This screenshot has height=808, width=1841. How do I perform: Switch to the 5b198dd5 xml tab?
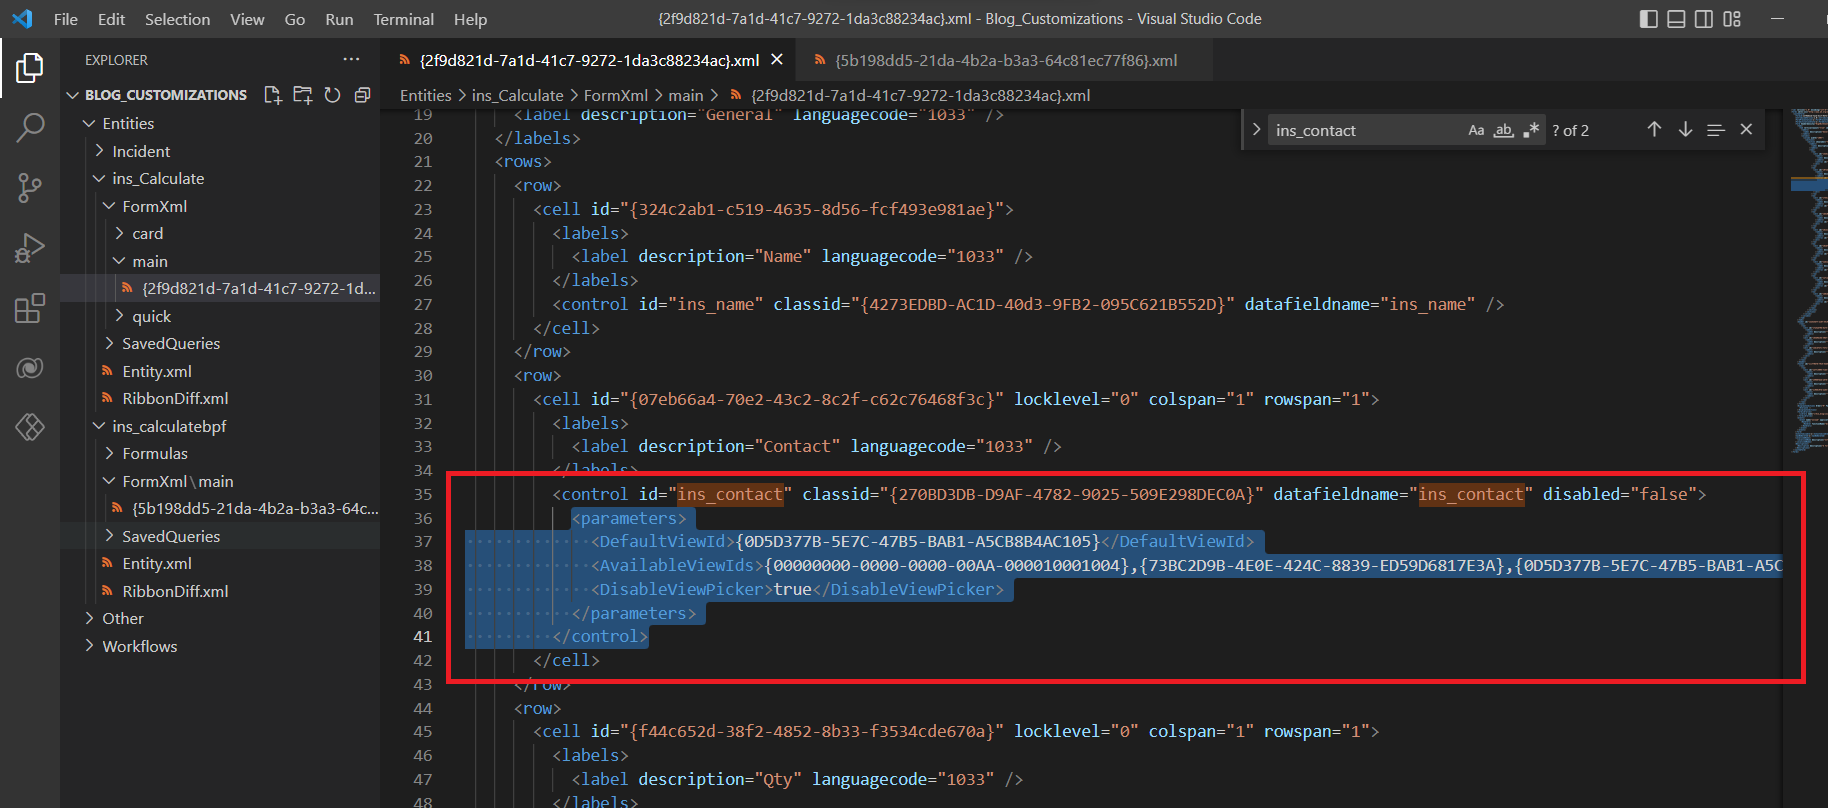tap(1005, 60)
